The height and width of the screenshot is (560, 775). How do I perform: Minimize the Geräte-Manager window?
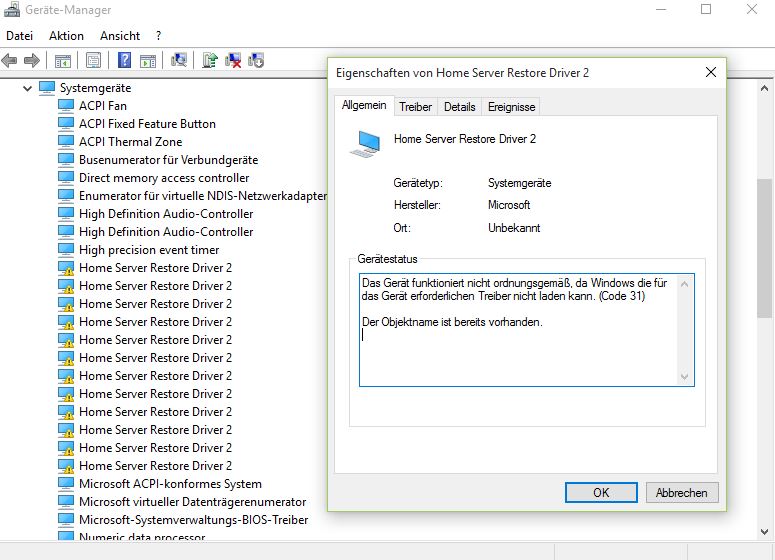pyautogui.click(x=661, y=9)
